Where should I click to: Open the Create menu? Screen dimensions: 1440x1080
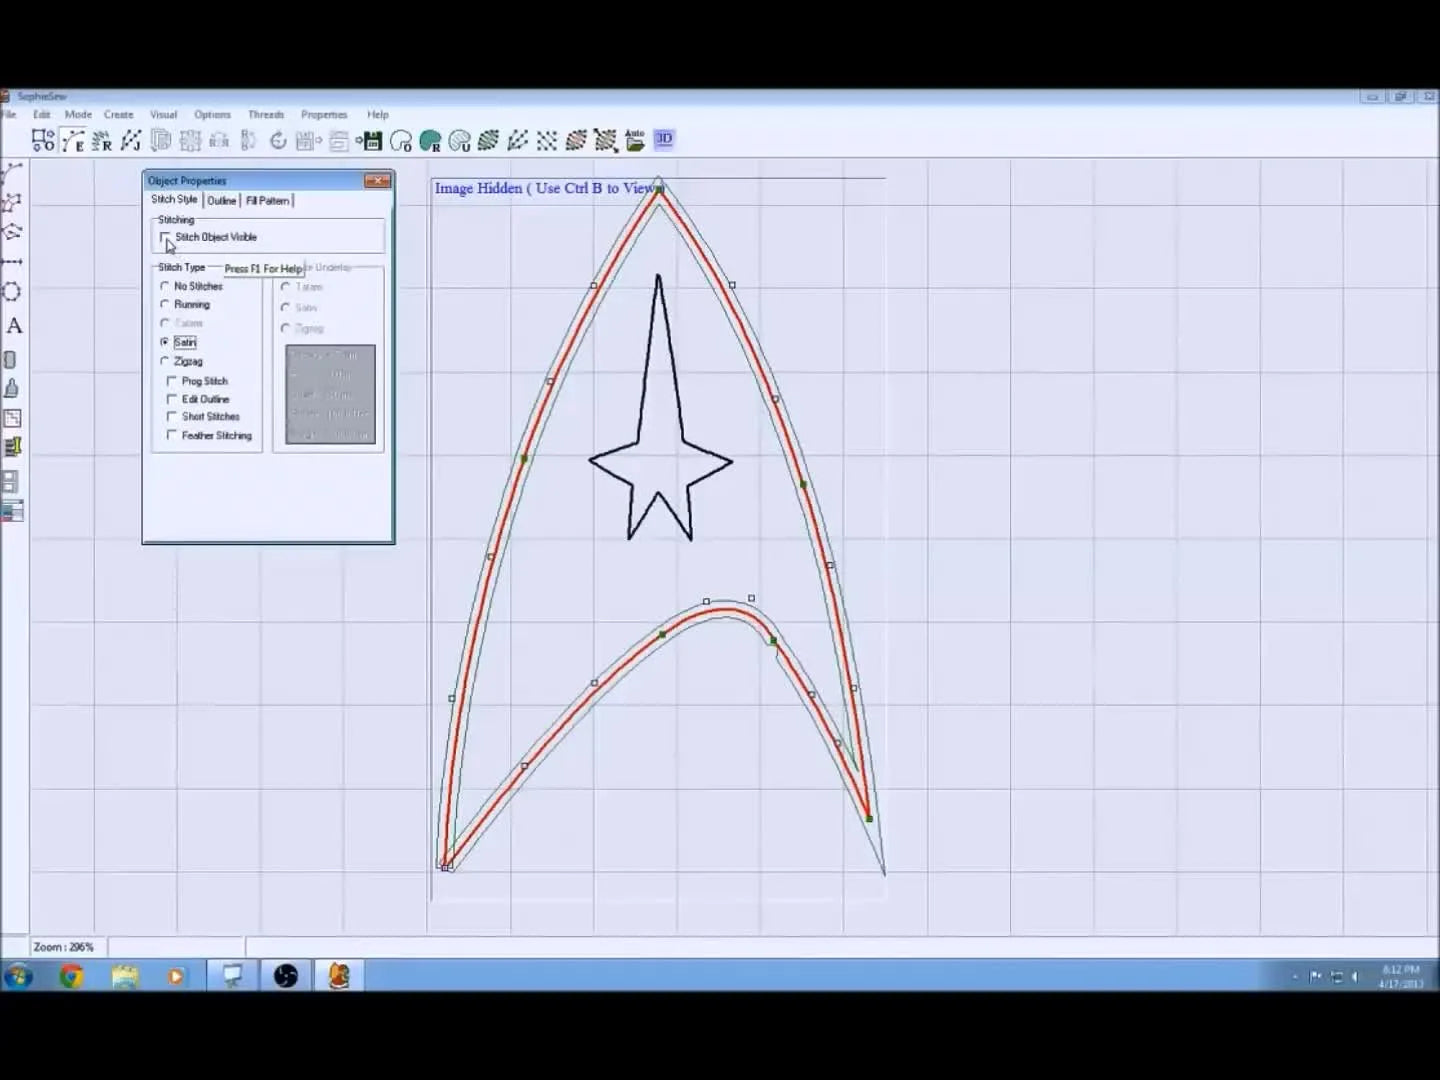coord(118,114)
